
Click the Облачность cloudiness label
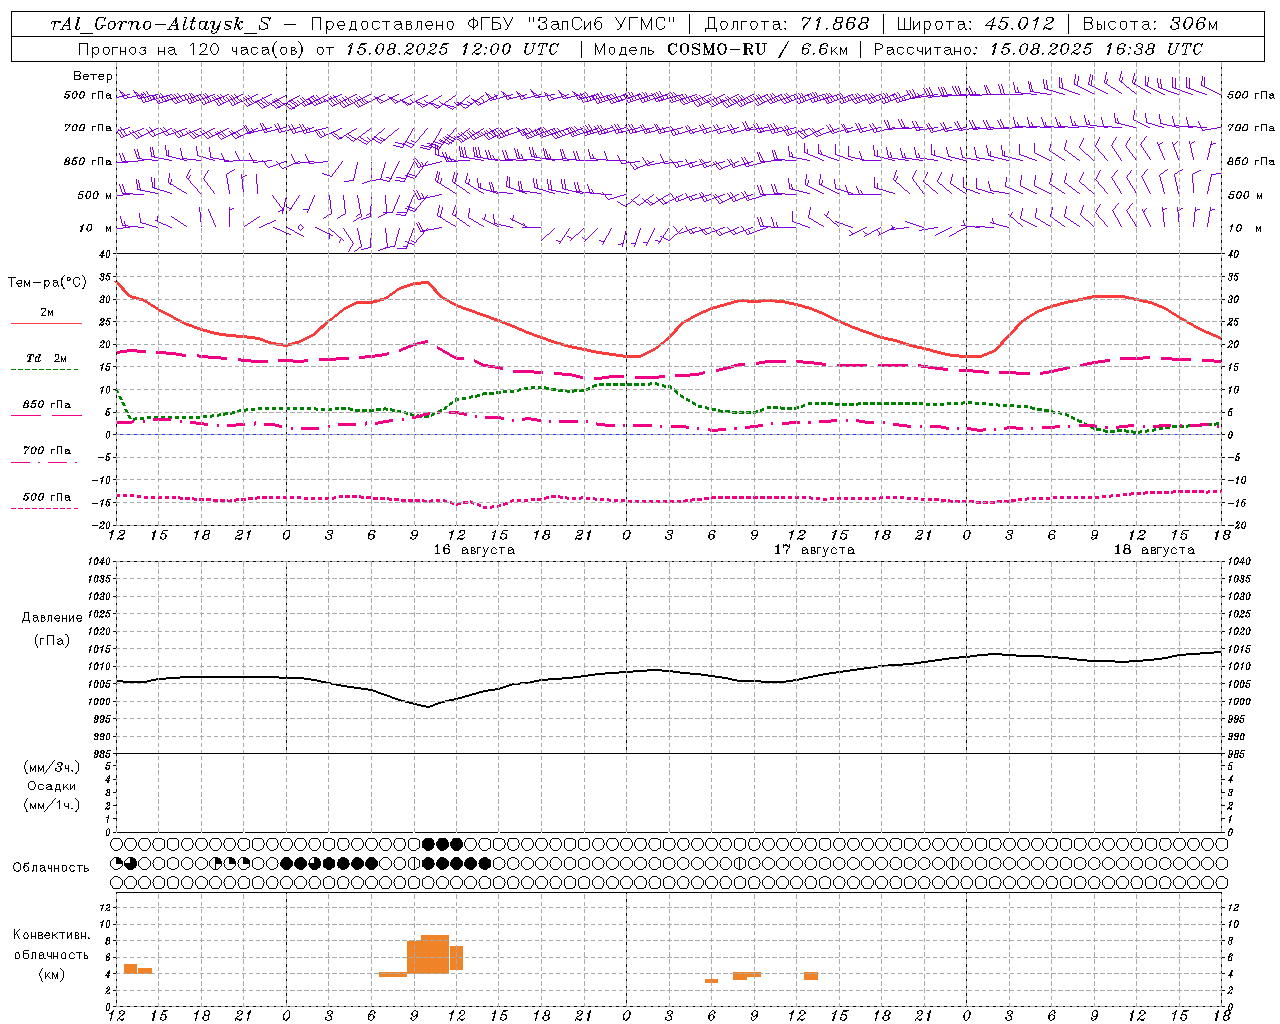[x=51, y=868]
